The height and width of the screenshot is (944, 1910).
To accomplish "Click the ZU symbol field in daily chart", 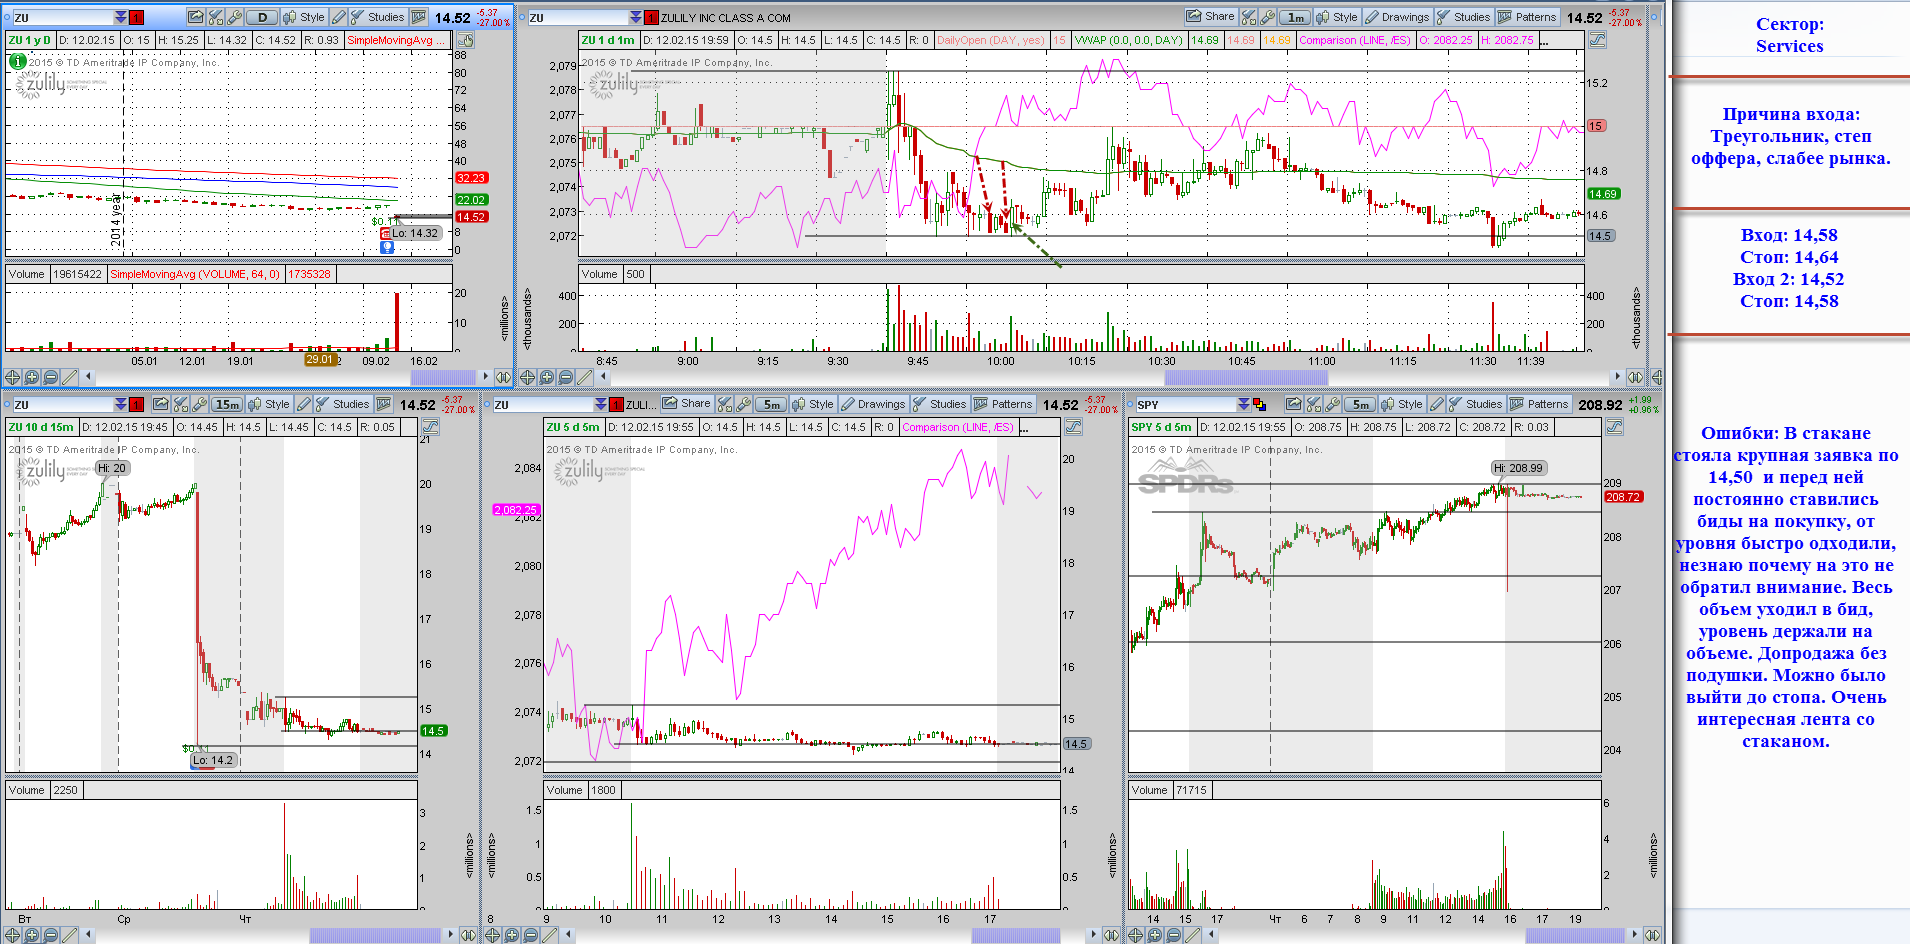I will coord(63,17).
